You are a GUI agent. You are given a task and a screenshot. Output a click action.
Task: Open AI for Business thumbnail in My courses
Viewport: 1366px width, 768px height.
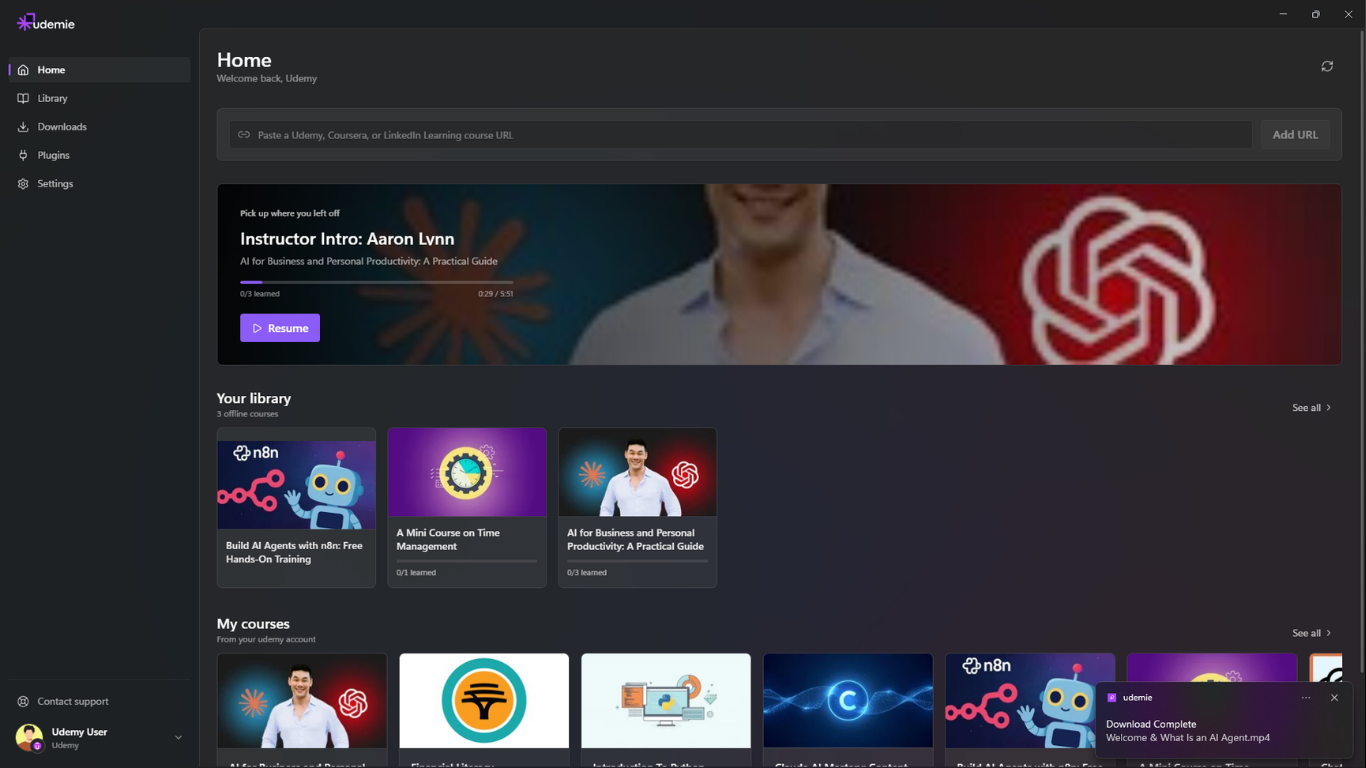(x=302, y=701)
